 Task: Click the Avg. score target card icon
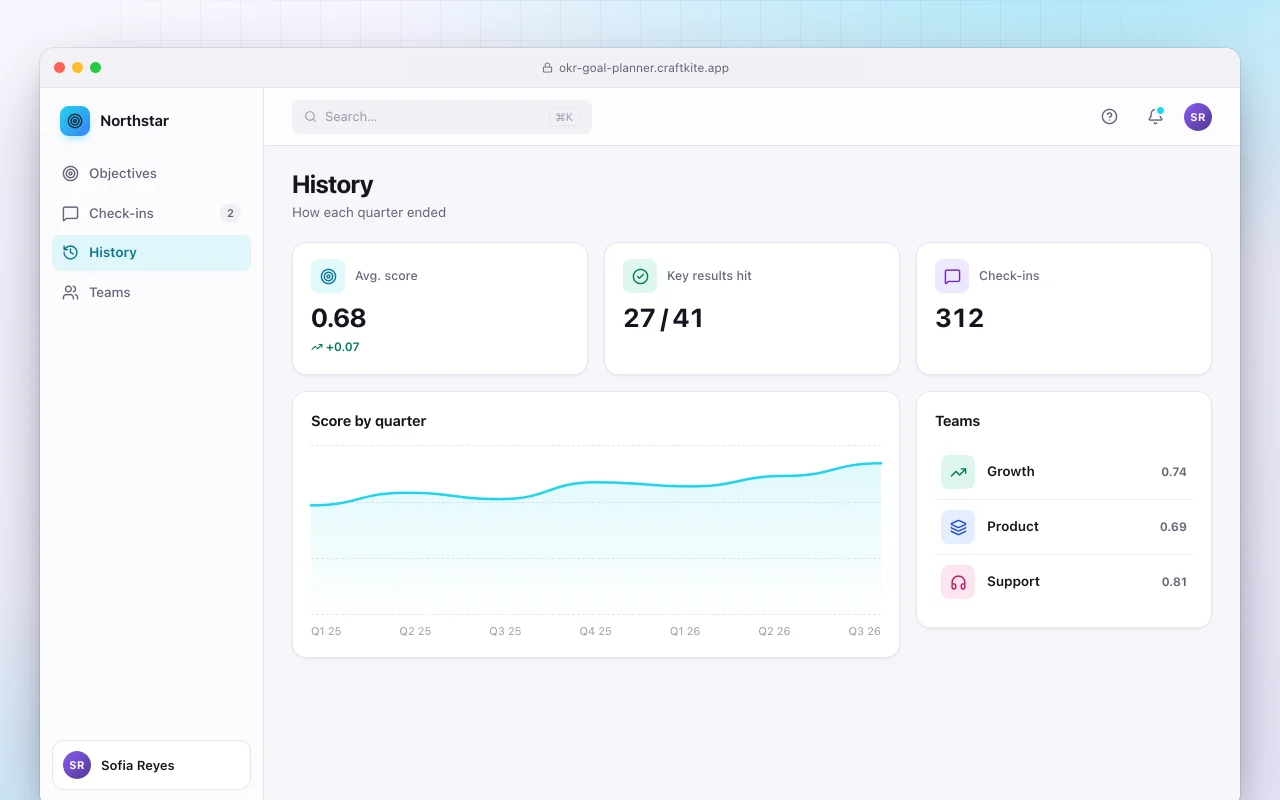[x=328, y=276]
